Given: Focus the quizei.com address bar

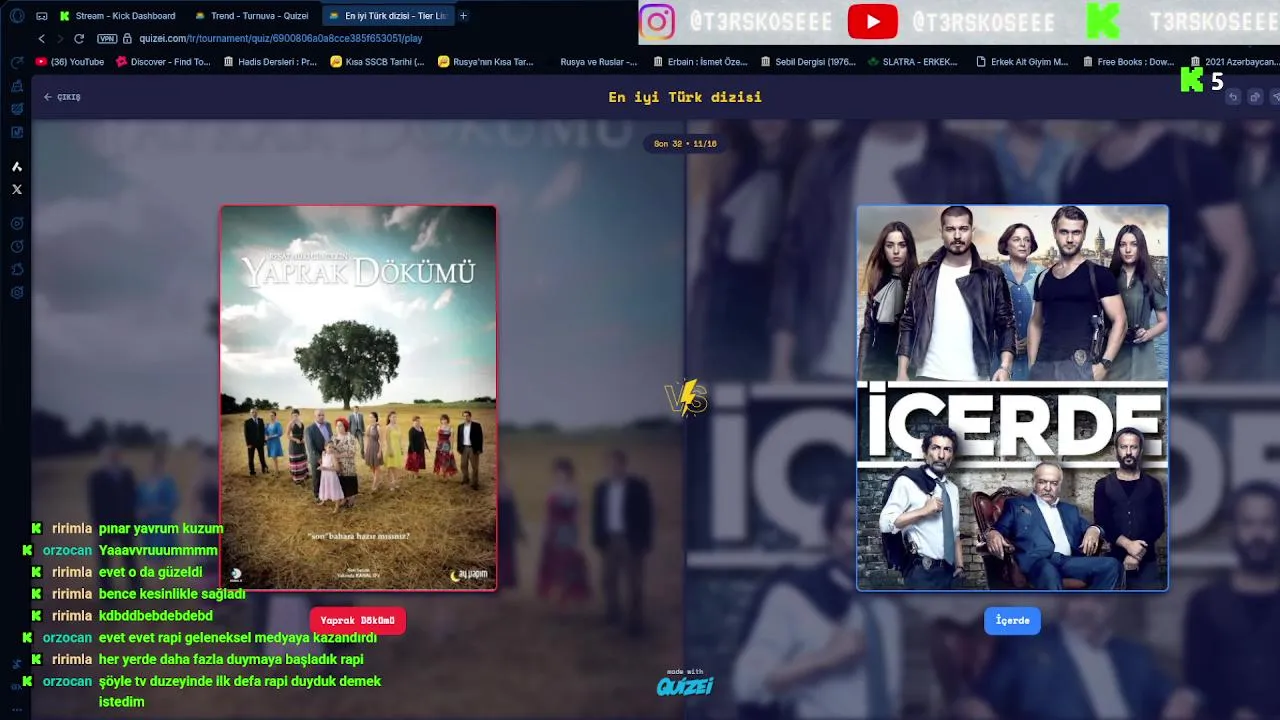Looking at the screenshot, I should tap(281, 38).
